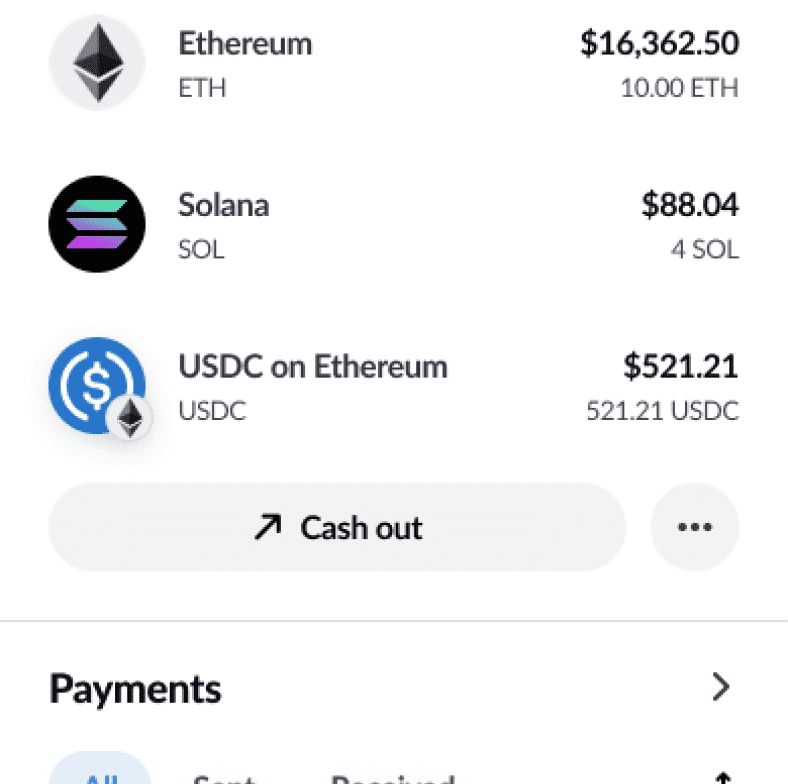Switch to the Received payments tab
The image size is (788, 784).
tap(393, 778)
